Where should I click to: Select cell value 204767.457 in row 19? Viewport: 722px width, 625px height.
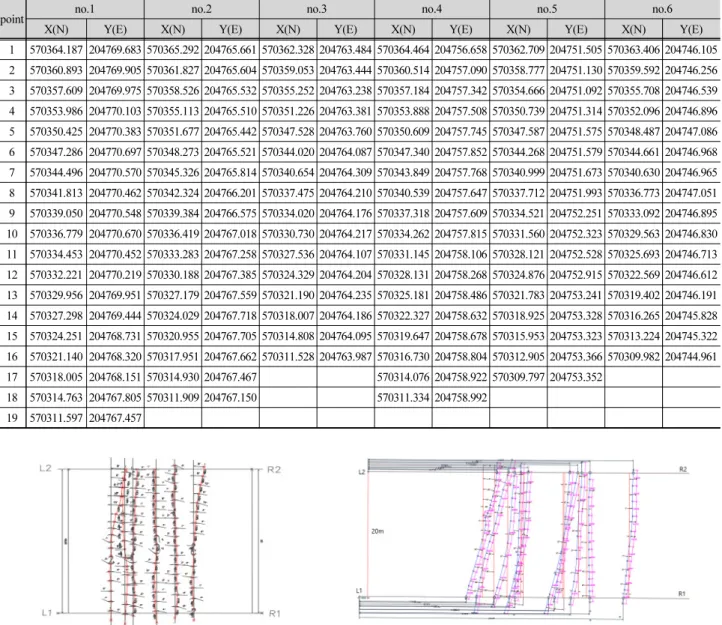[115, 418]
